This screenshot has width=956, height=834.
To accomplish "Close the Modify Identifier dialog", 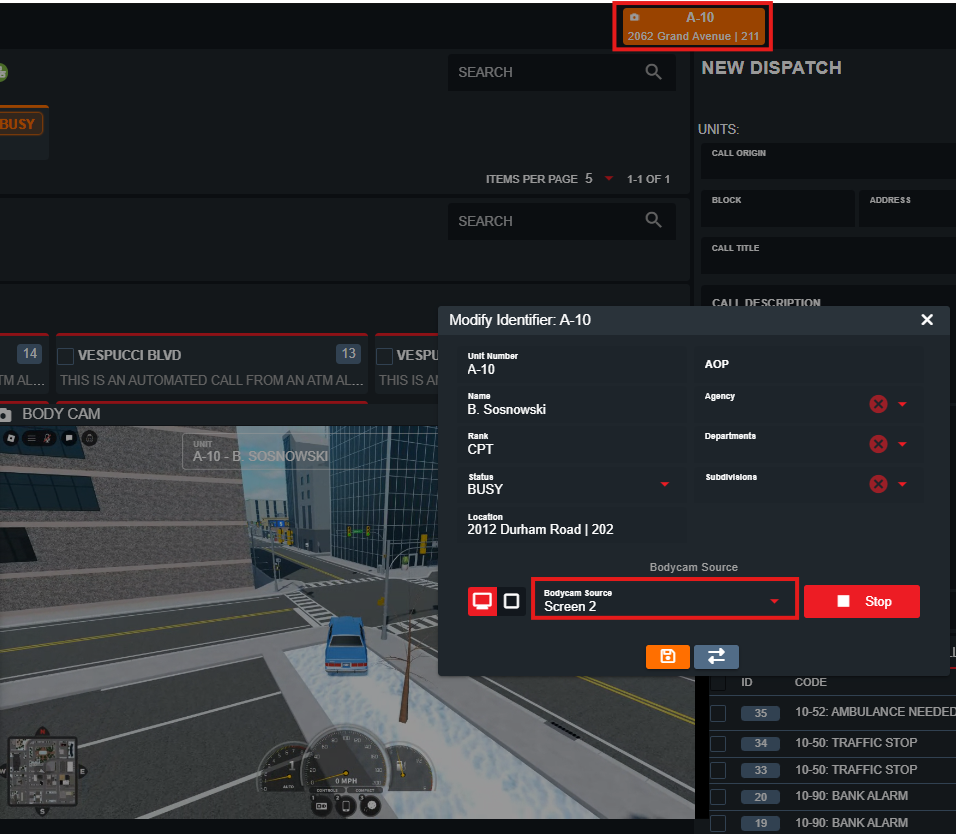I will tap(926, 320).
